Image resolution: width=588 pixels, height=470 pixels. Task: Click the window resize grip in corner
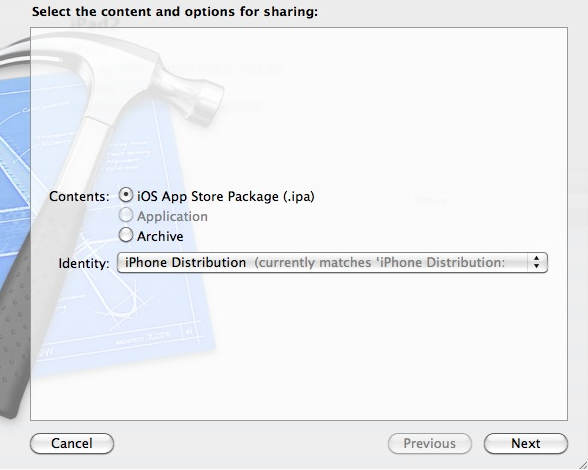point(580,463)
